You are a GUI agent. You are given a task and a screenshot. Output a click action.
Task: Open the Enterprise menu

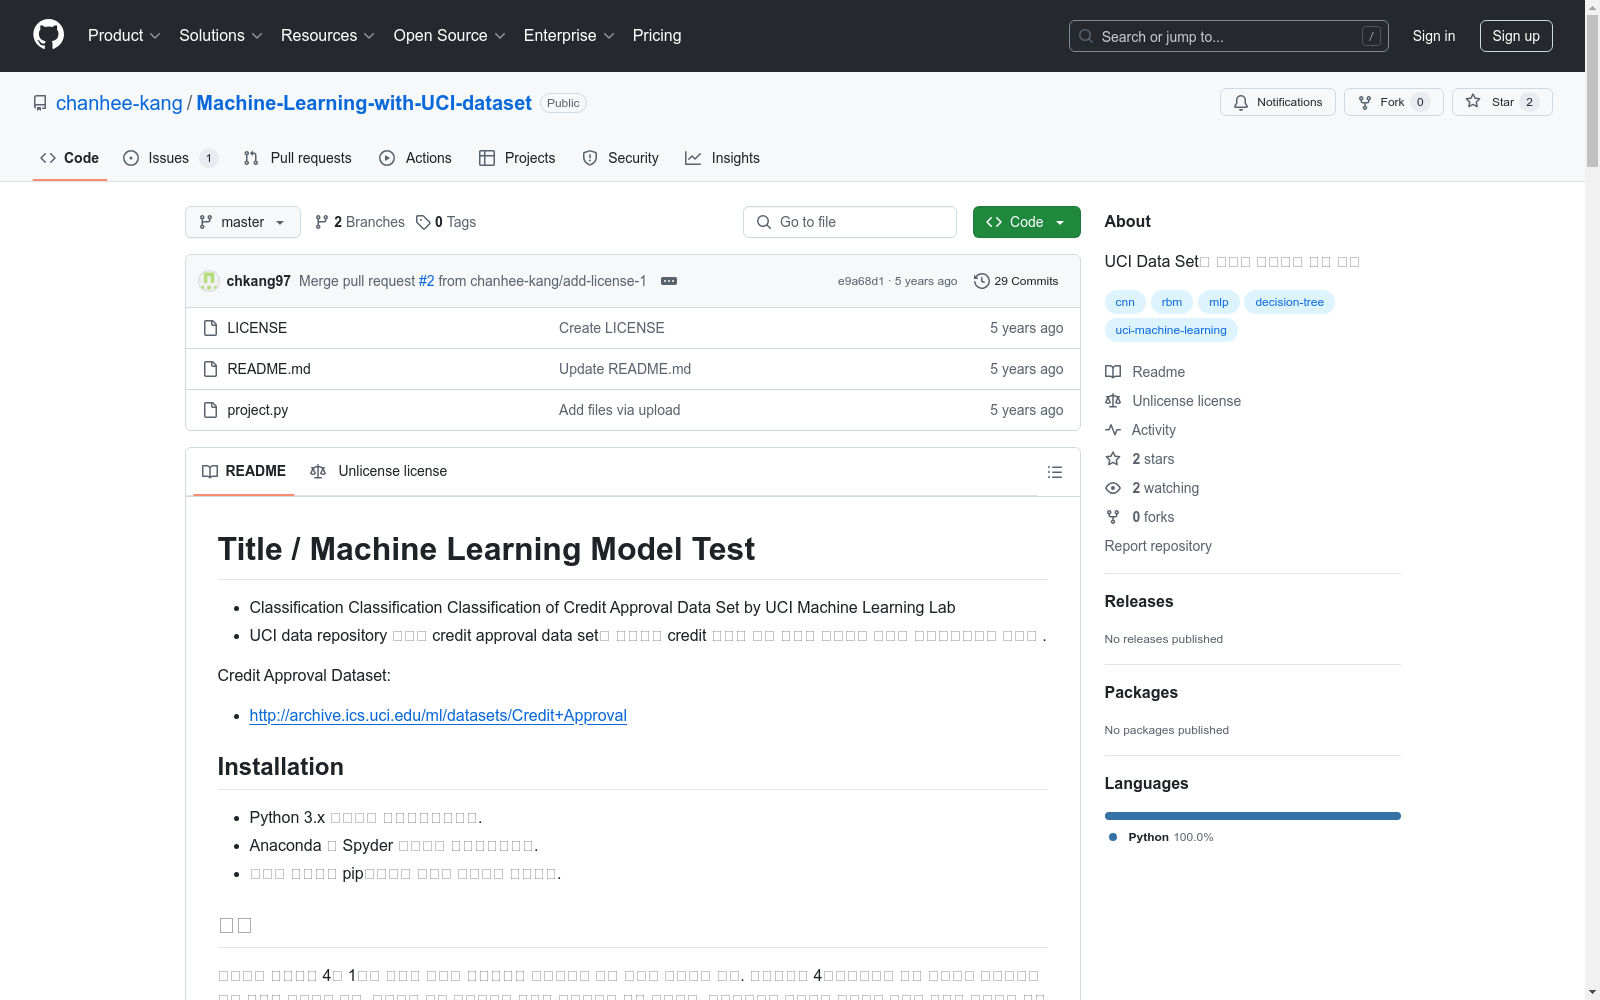tap(569, 35)
